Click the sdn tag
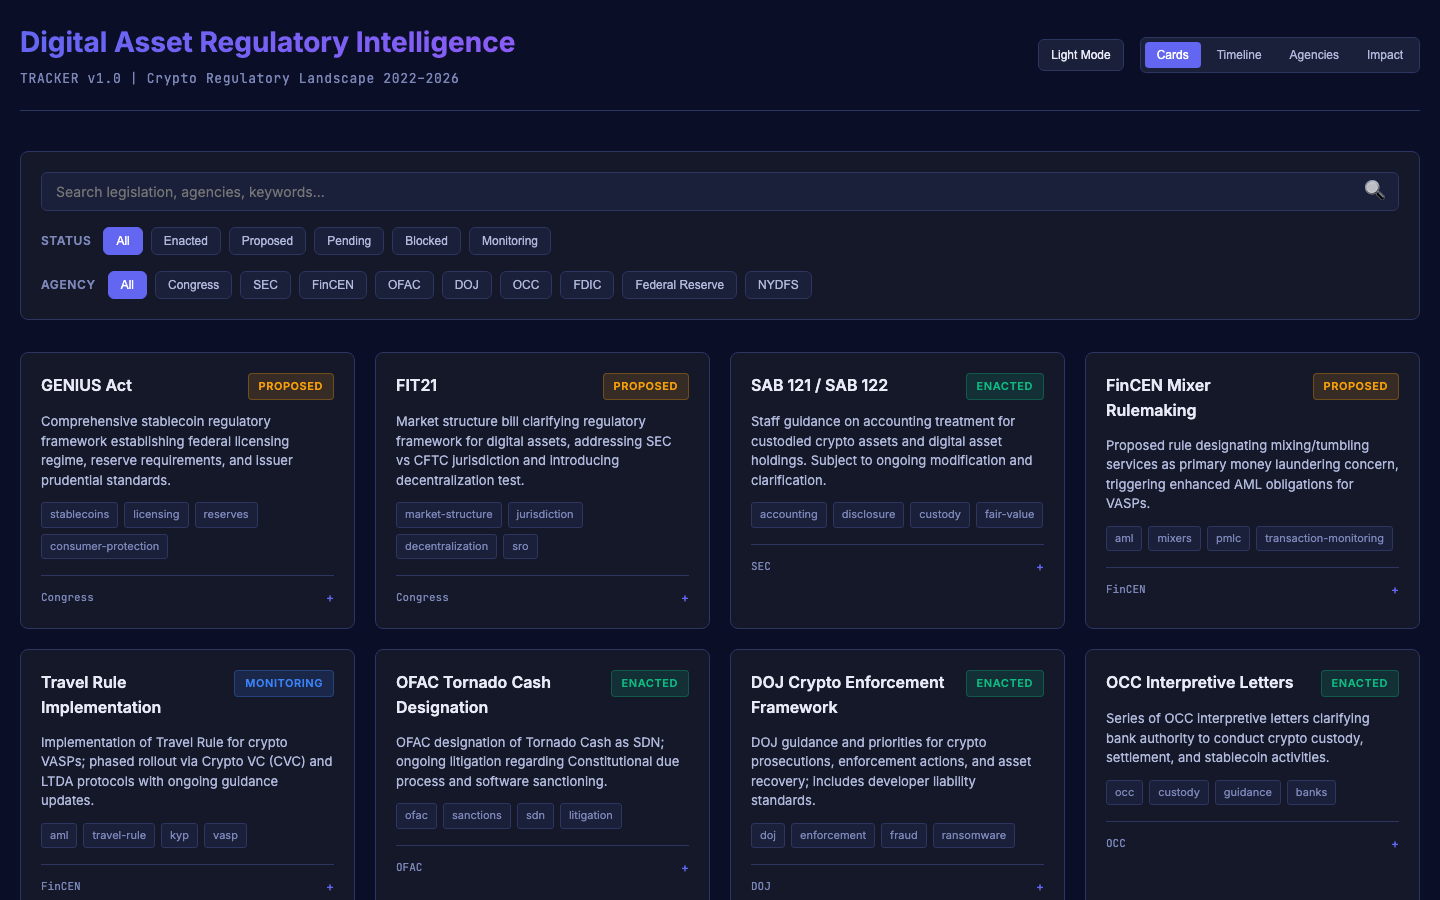 point(535,816)
